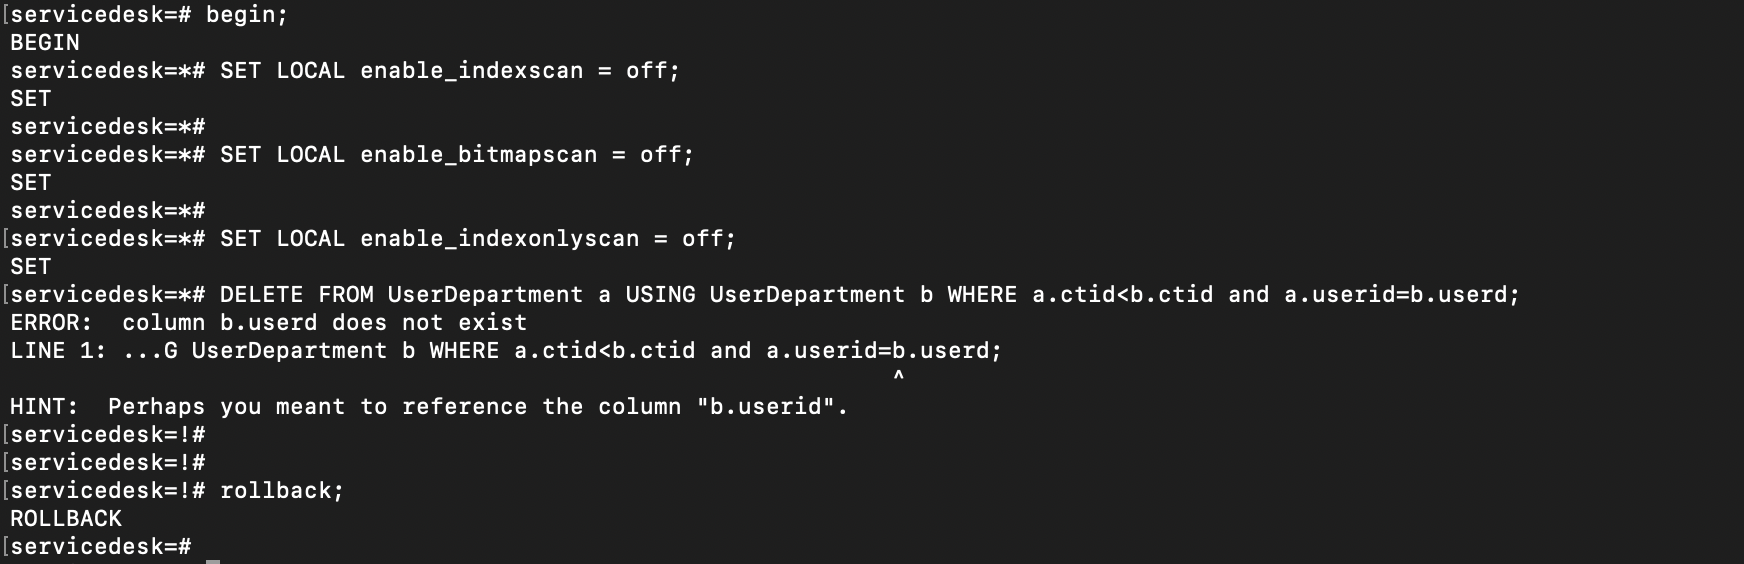This screenshot has height=564, width=1744.
Task: Click the USING keyword in the DELETE statement
Action: (660, 295)
